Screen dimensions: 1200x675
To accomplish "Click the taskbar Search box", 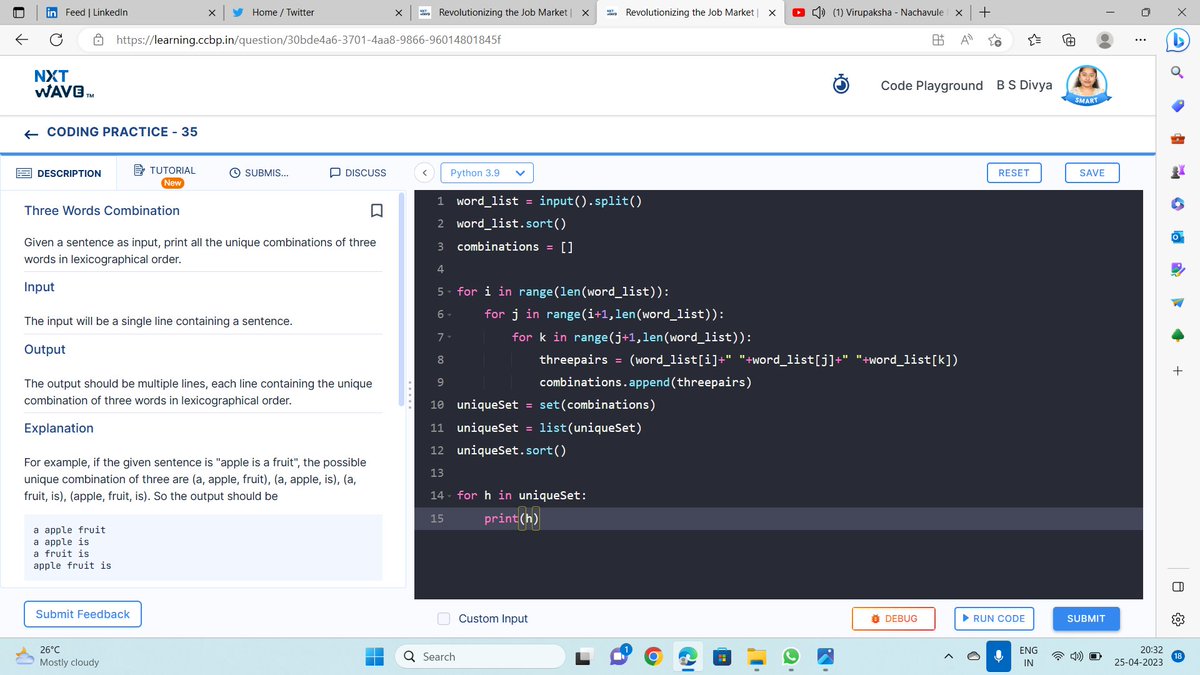I will [479, 657].
